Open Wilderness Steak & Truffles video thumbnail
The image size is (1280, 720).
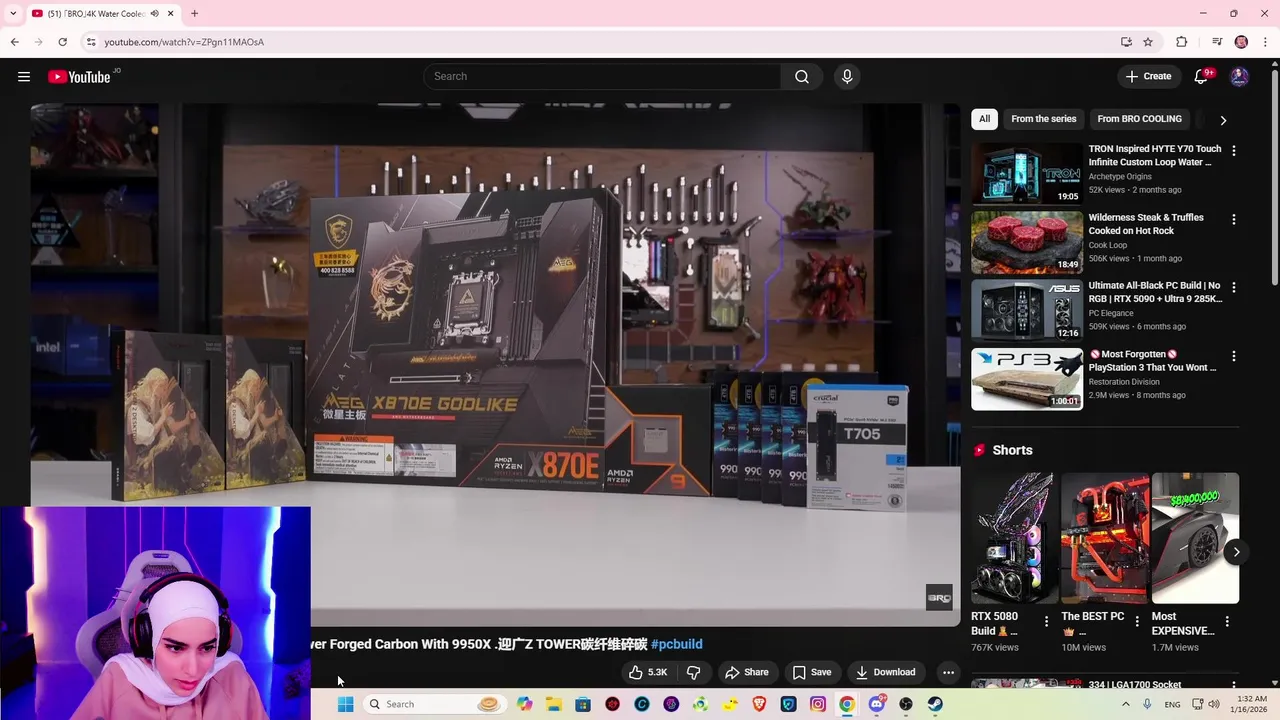coord(1026,242)
